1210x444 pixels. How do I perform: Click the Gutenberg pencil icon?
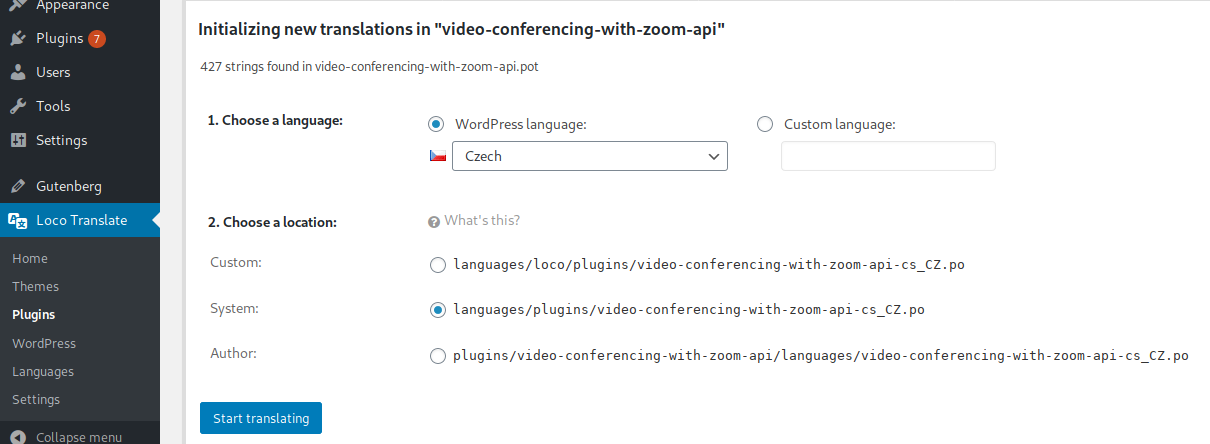click(x=18, y=186)
